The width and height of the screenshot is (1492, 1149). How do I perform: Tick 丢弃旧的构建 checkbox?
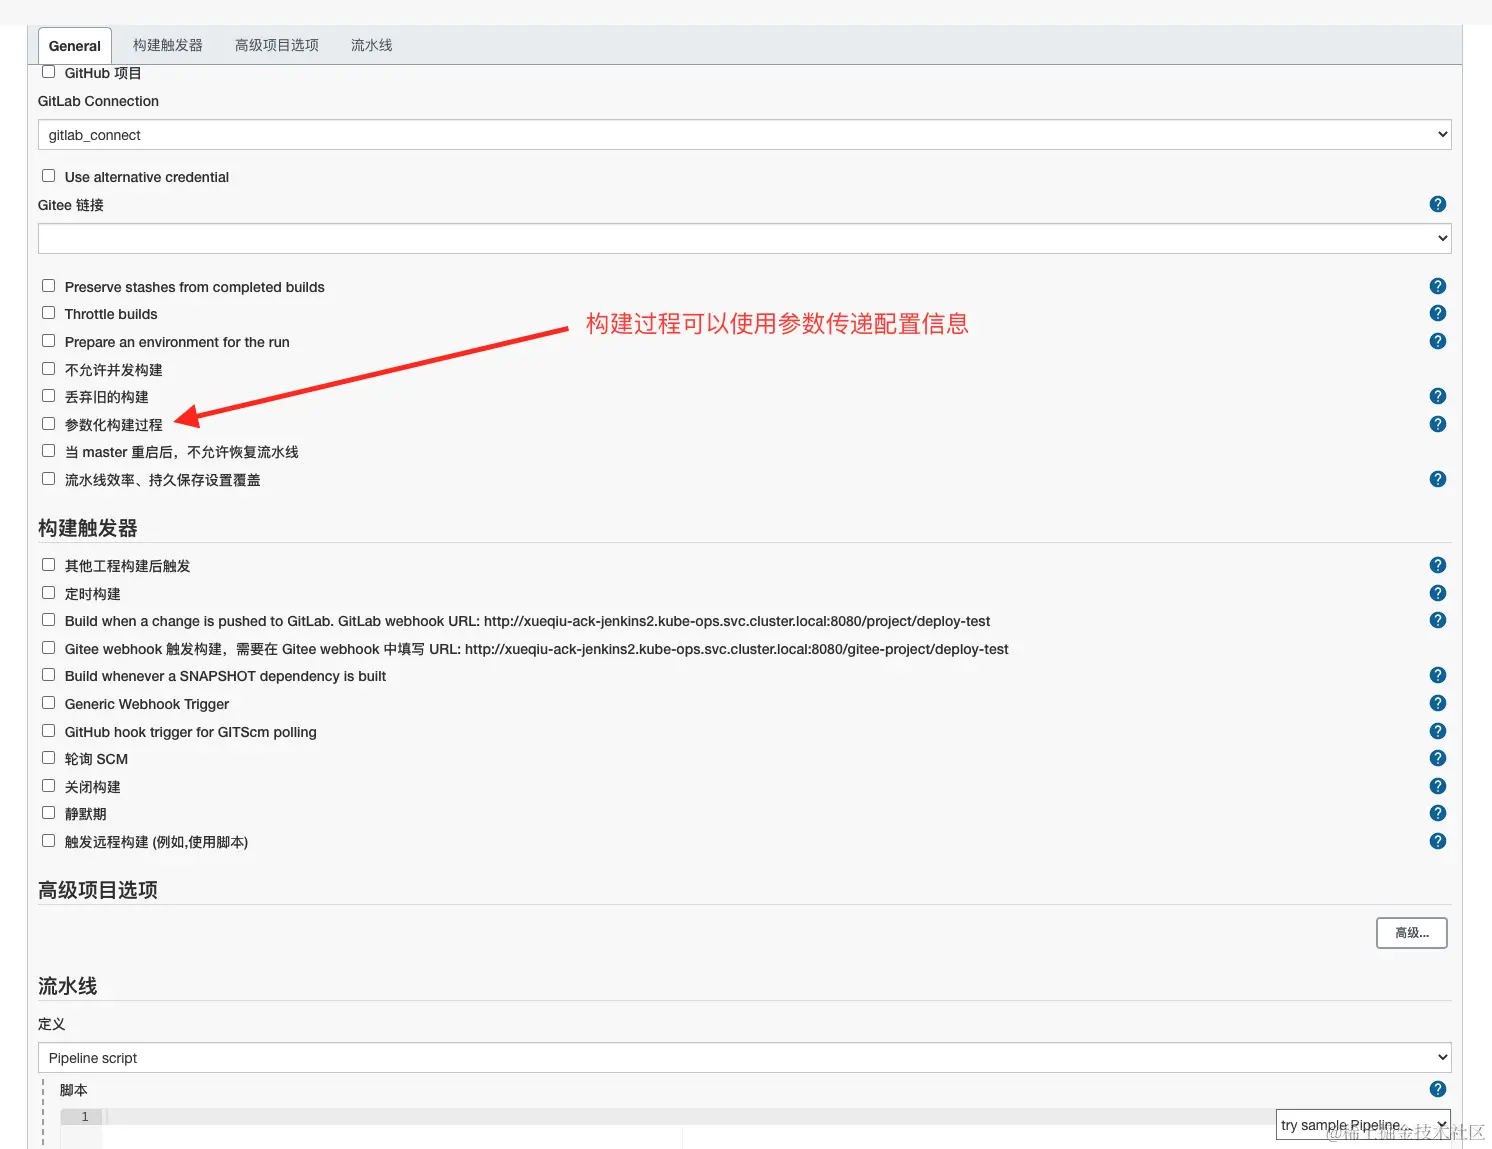click(x=48, y=396)
